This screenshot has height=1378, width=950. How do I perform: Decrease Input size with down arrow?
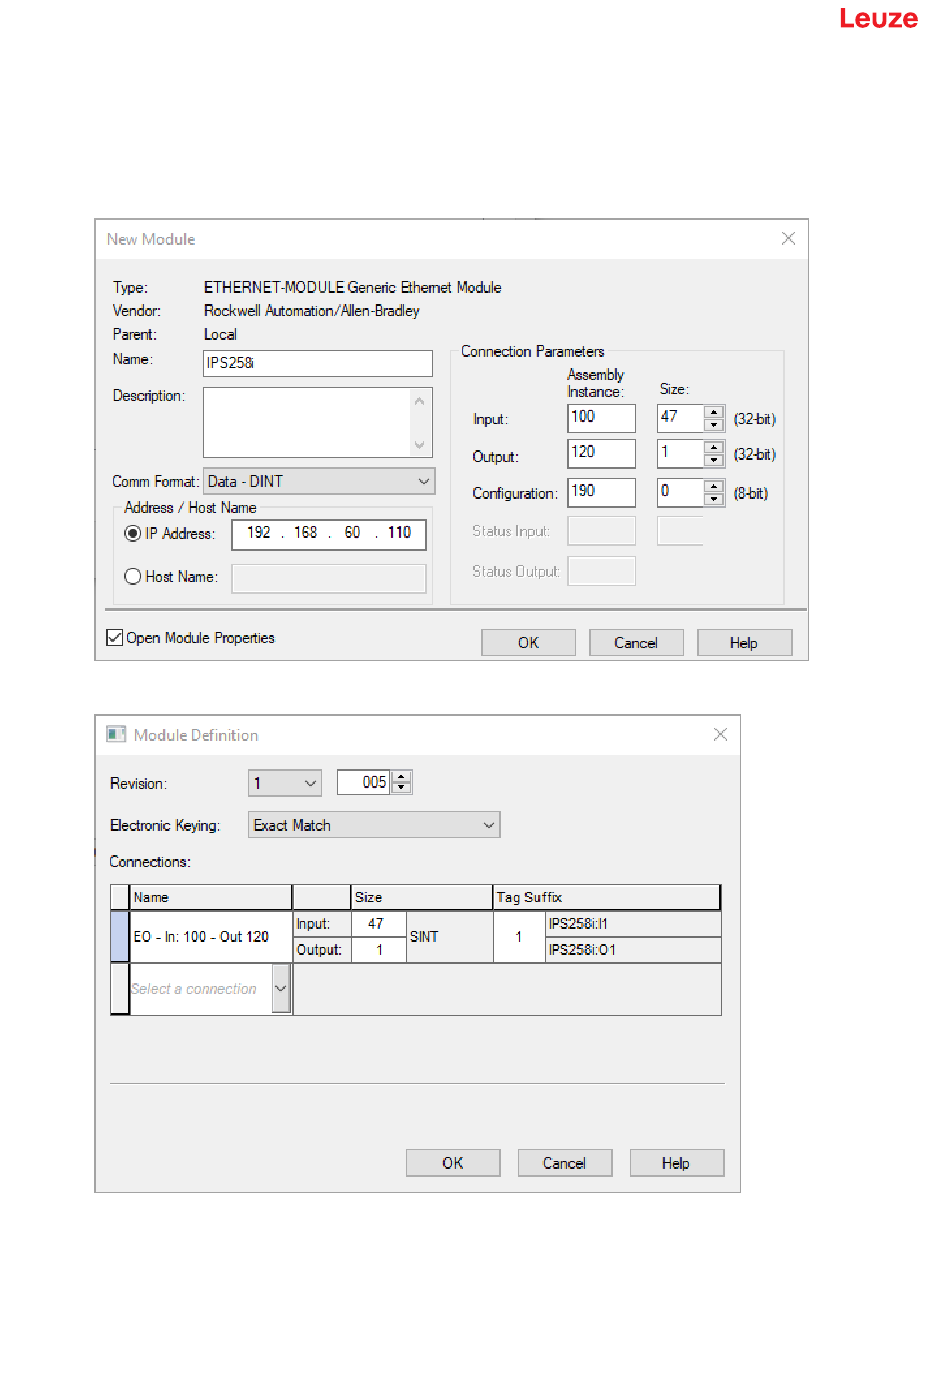pyautogui.click(x=714, y=425)
